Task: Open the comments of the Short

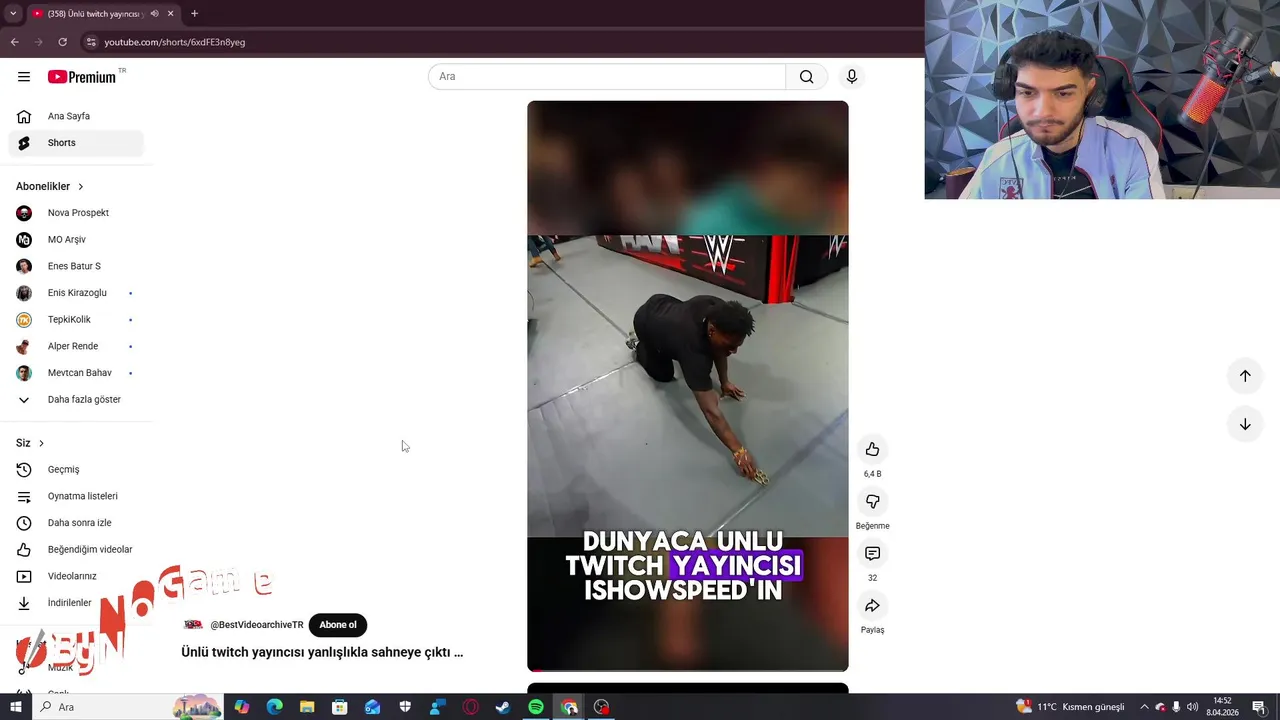Action: tap(872, 553)
